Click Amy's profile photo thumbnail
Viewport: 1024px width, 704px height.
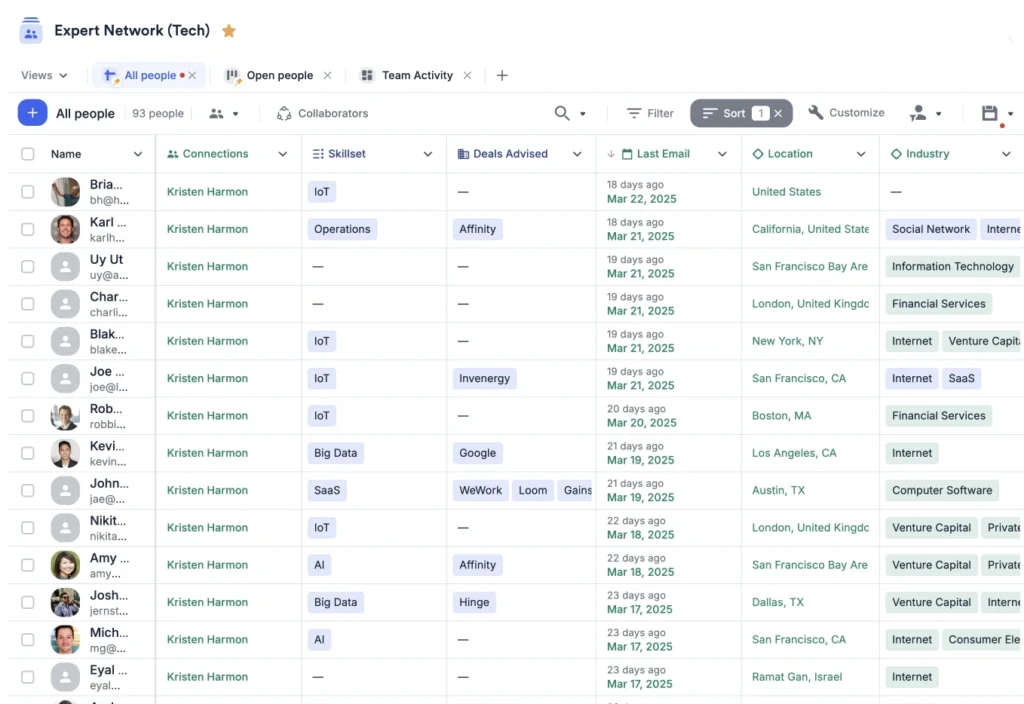point(65,565)
